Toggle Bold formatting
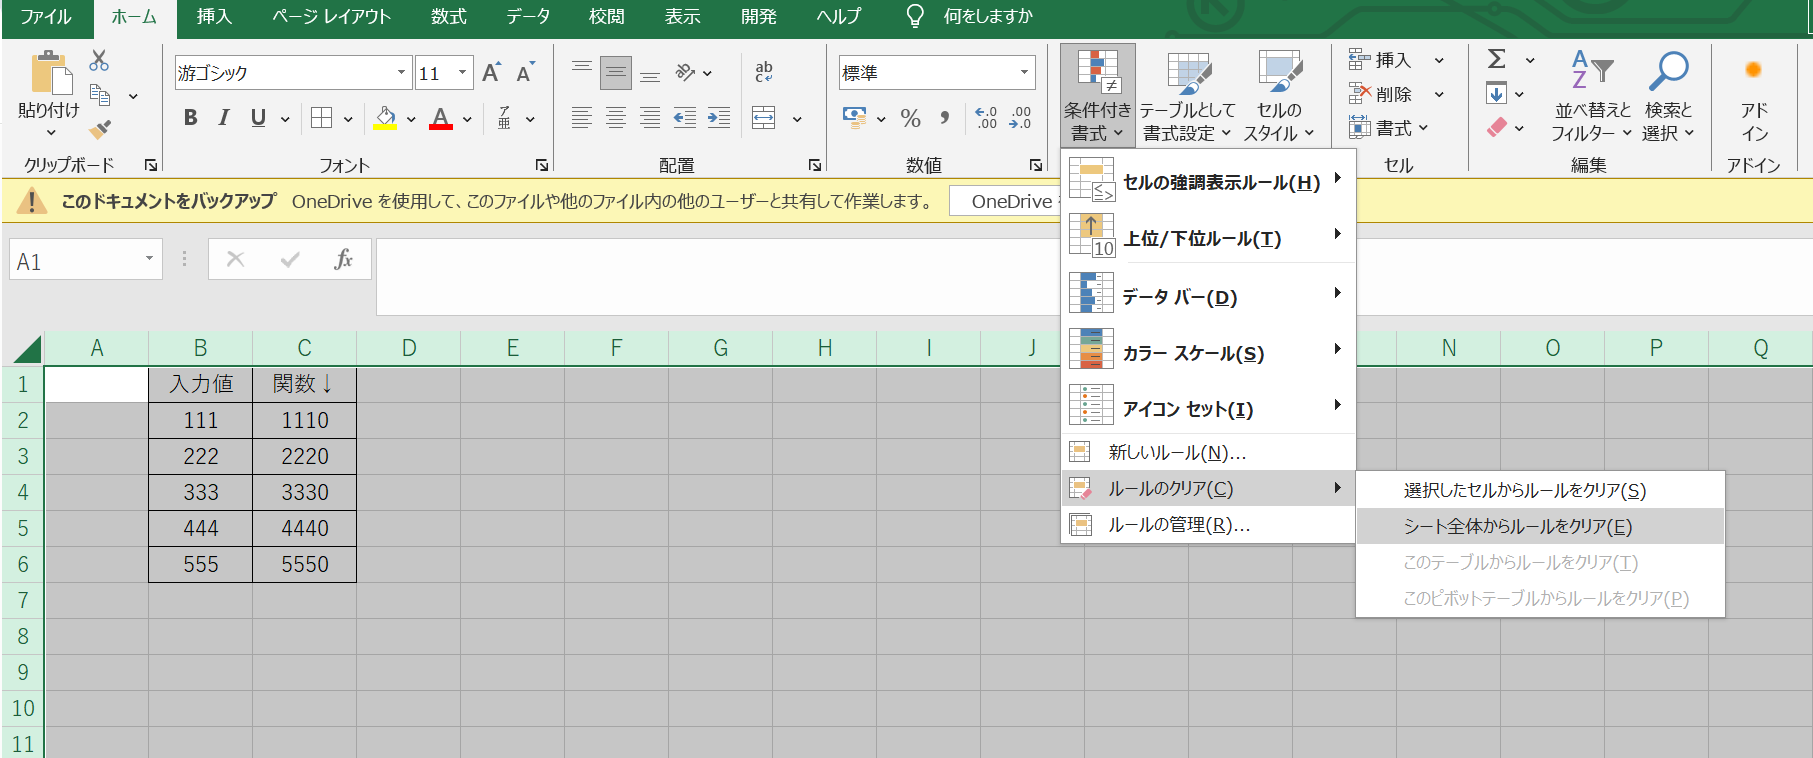Image resolution: width=1813 pixels, height=758 pixels. [x=190, y=118]
